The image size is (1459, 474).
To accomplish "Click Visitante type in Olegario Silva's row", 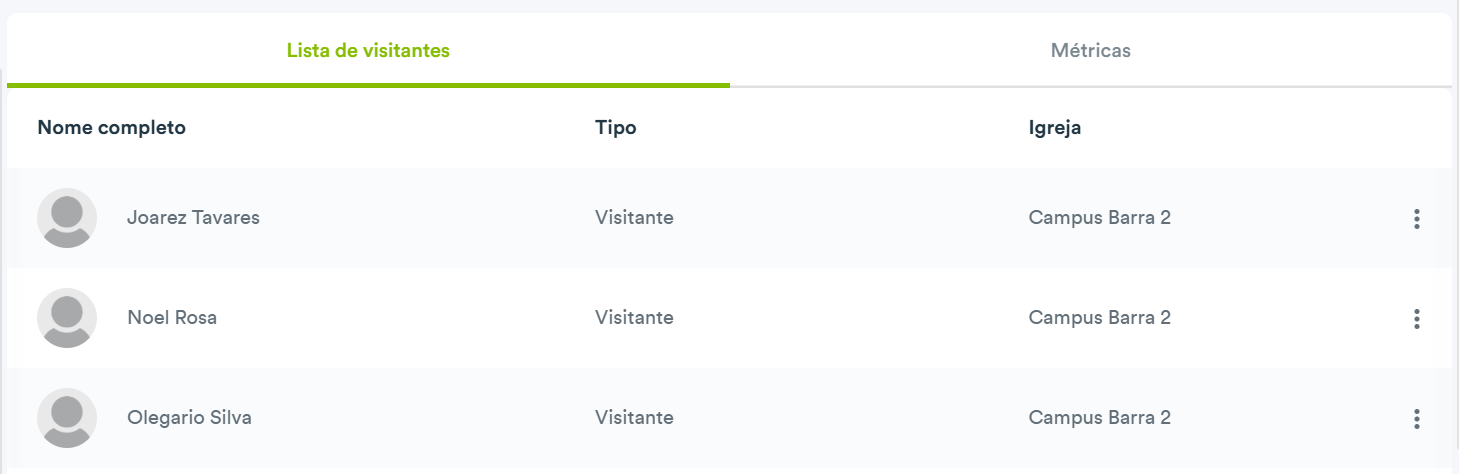I will [634, 417].
